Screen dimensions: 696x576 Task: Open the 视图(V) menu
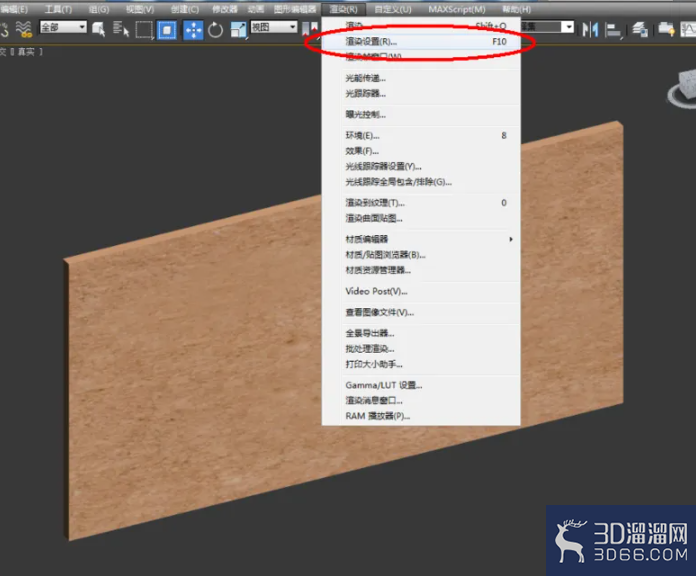pyautogui.click(x=140, y=9)
